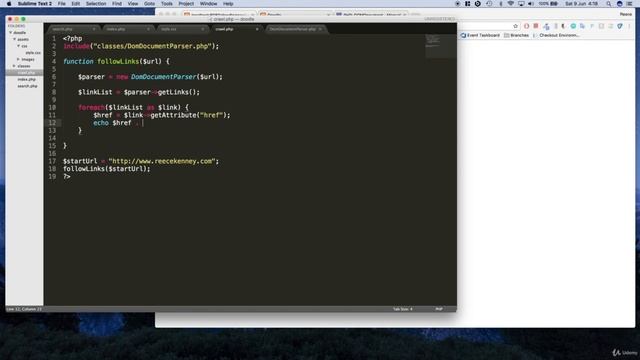Image resolution: width=640 pixels, height=360 pixels.
Task: Expand the images folder in sidebar
Action: (x=18, y=60)
